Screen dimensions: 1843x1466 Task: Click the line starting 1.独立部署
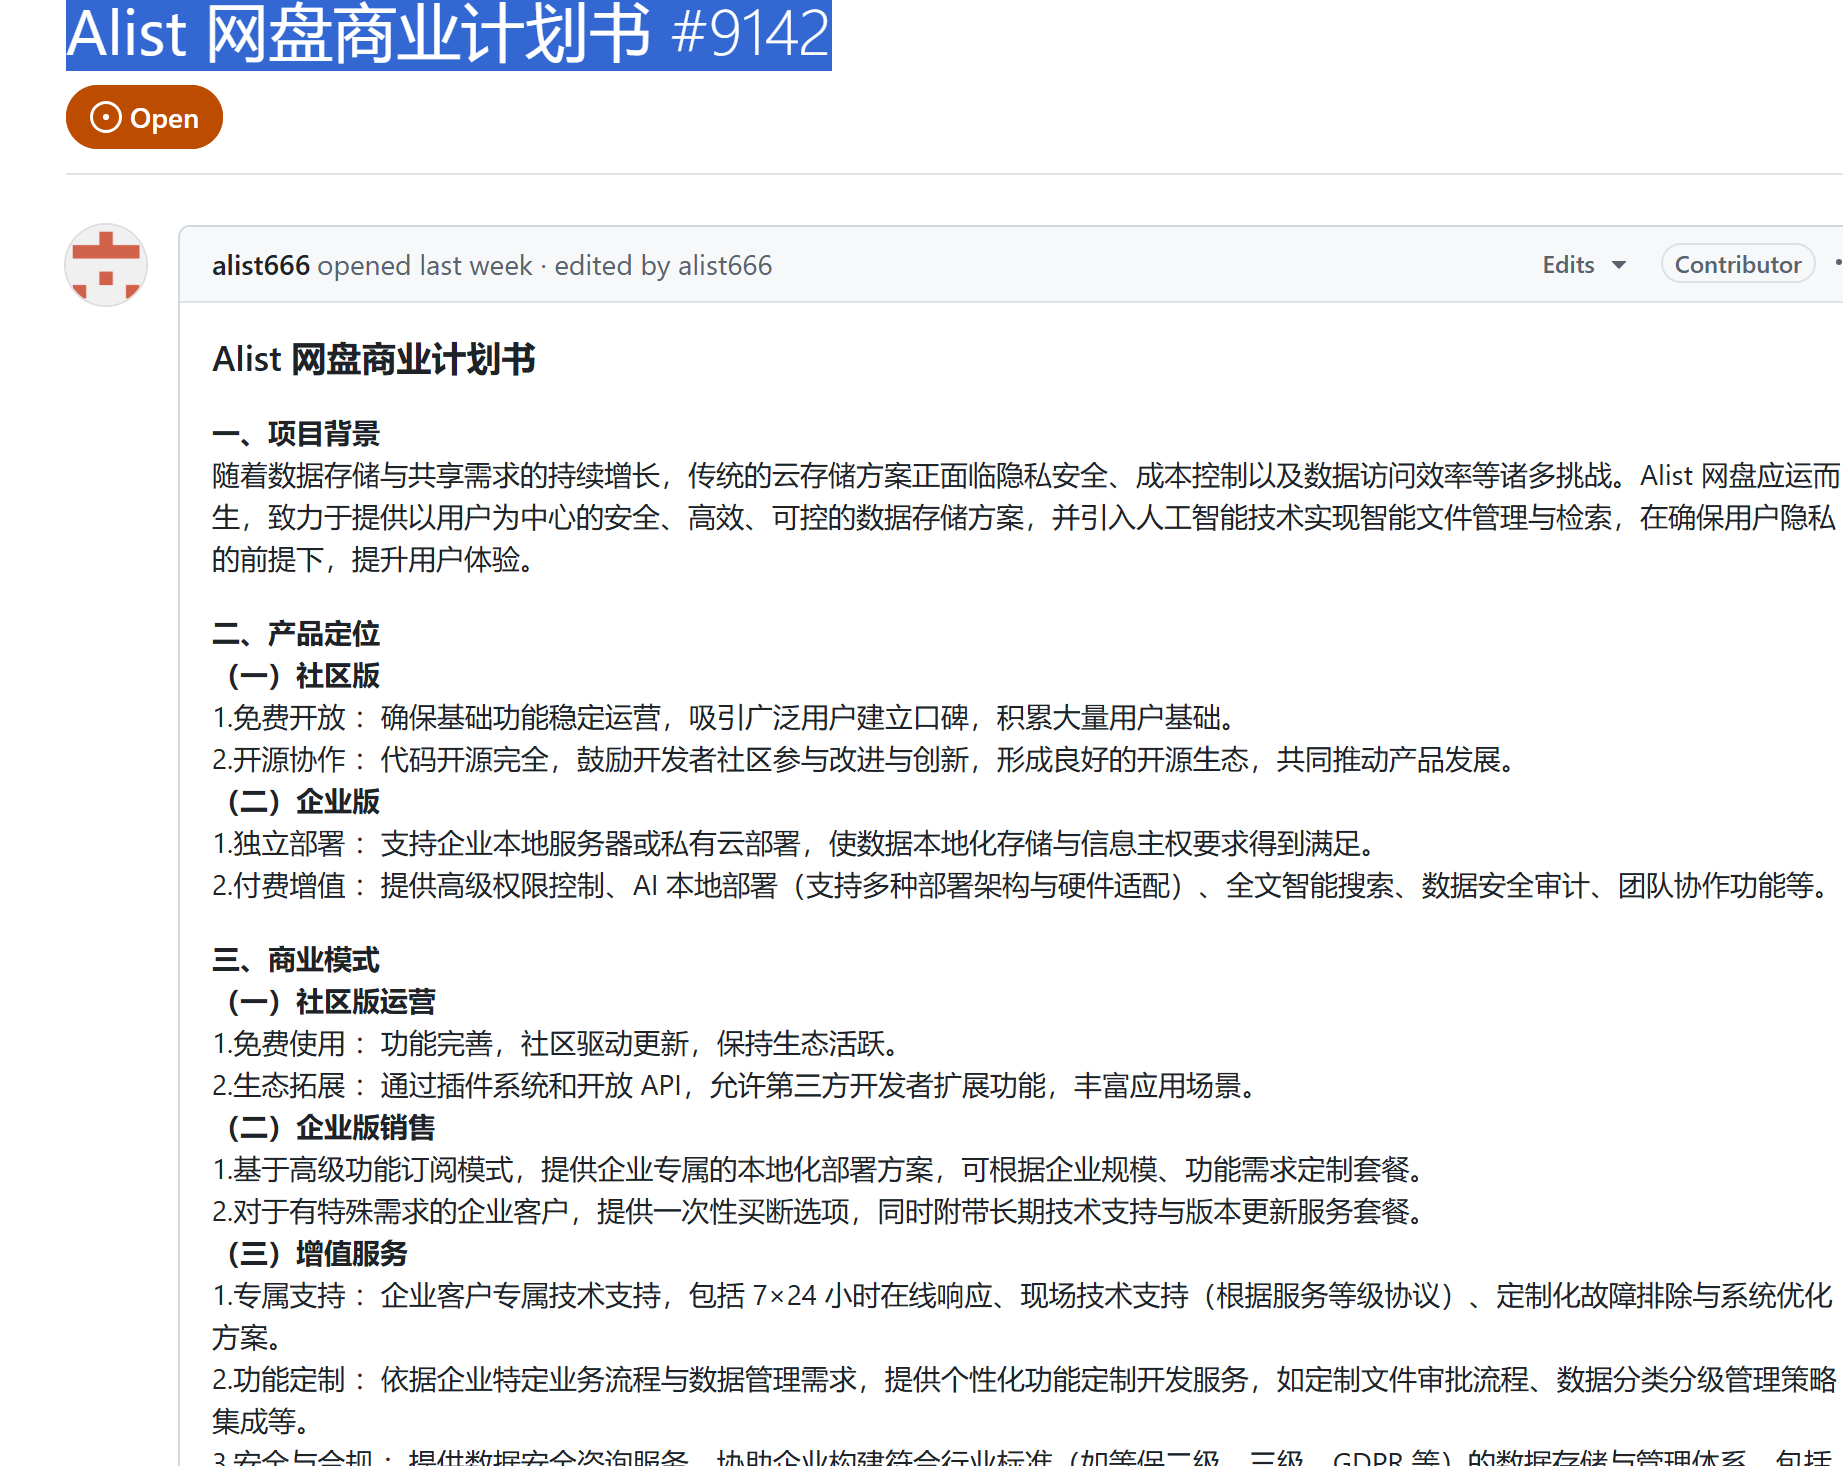coord(797,843)
